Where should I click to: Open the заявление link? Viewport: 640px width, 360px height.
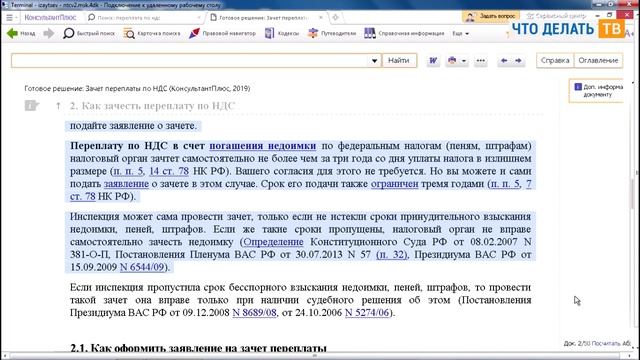126,184
